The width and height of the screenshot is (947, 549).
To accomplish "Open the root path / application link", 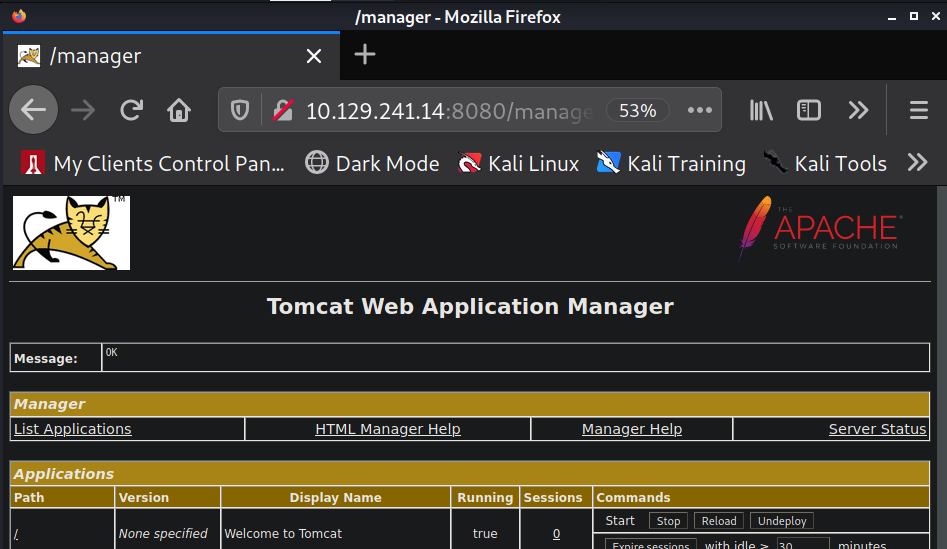I will click(16, 535).
